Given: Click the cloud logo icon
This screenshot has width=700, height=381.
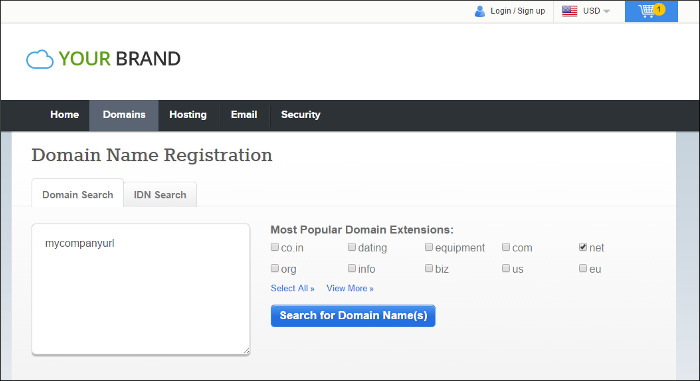Looking at the screenshot, I should coord(40,59).
